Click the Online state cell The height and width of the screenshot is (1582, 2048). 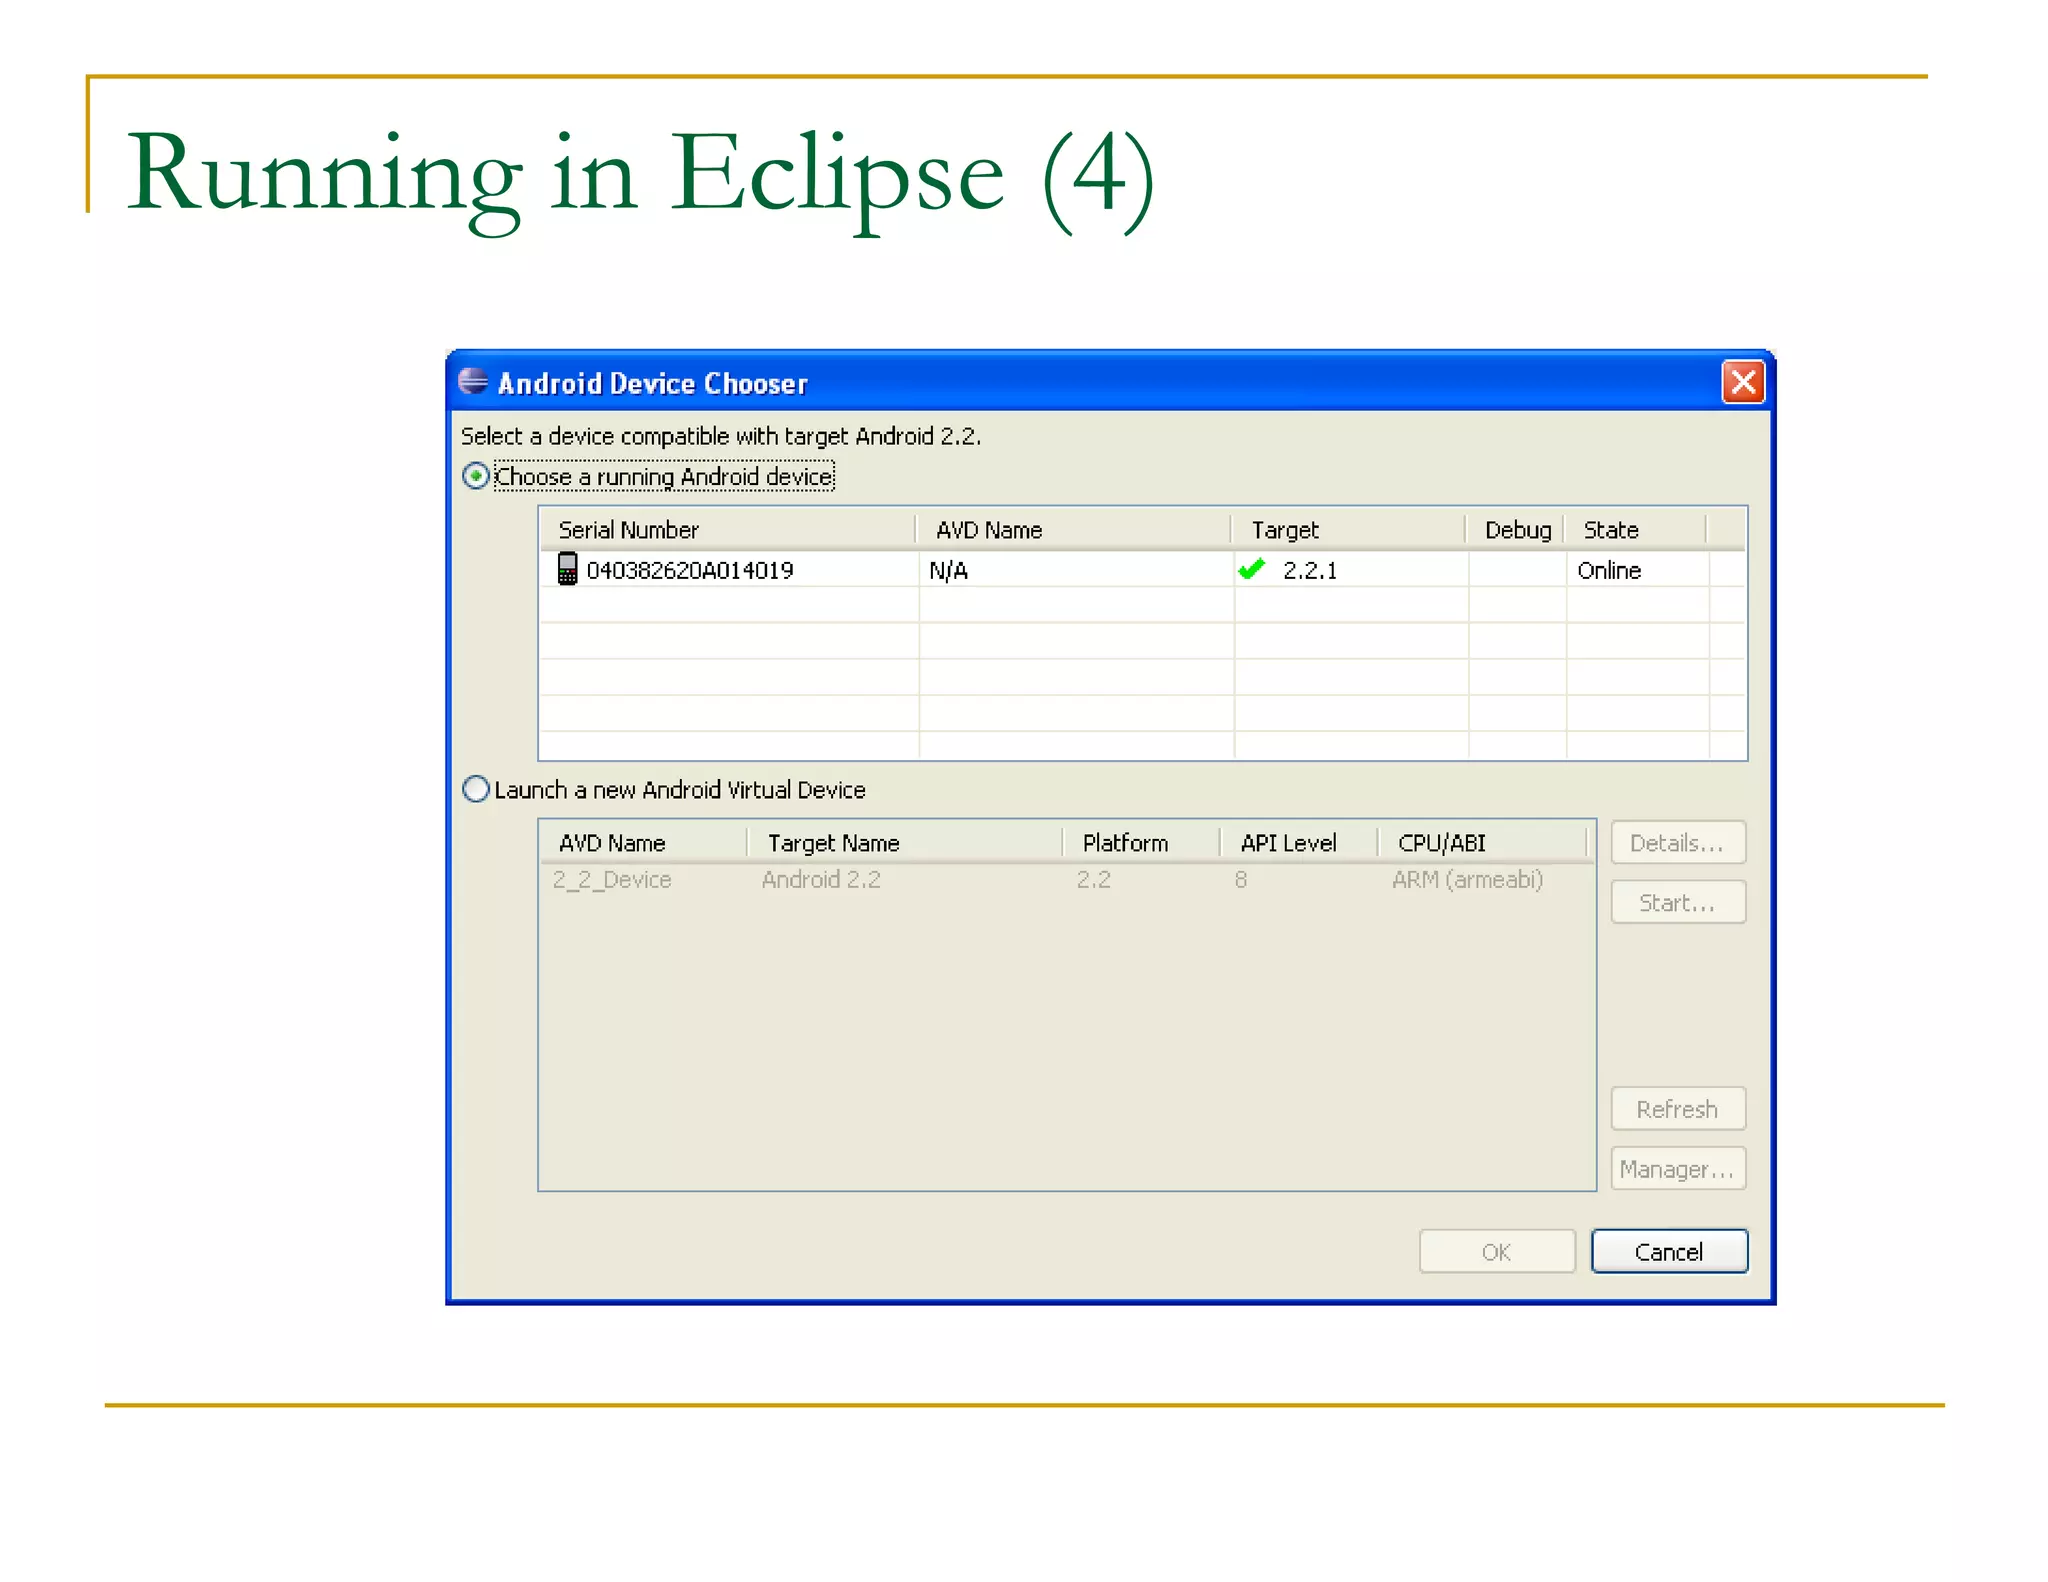[x=1609, y=570]
